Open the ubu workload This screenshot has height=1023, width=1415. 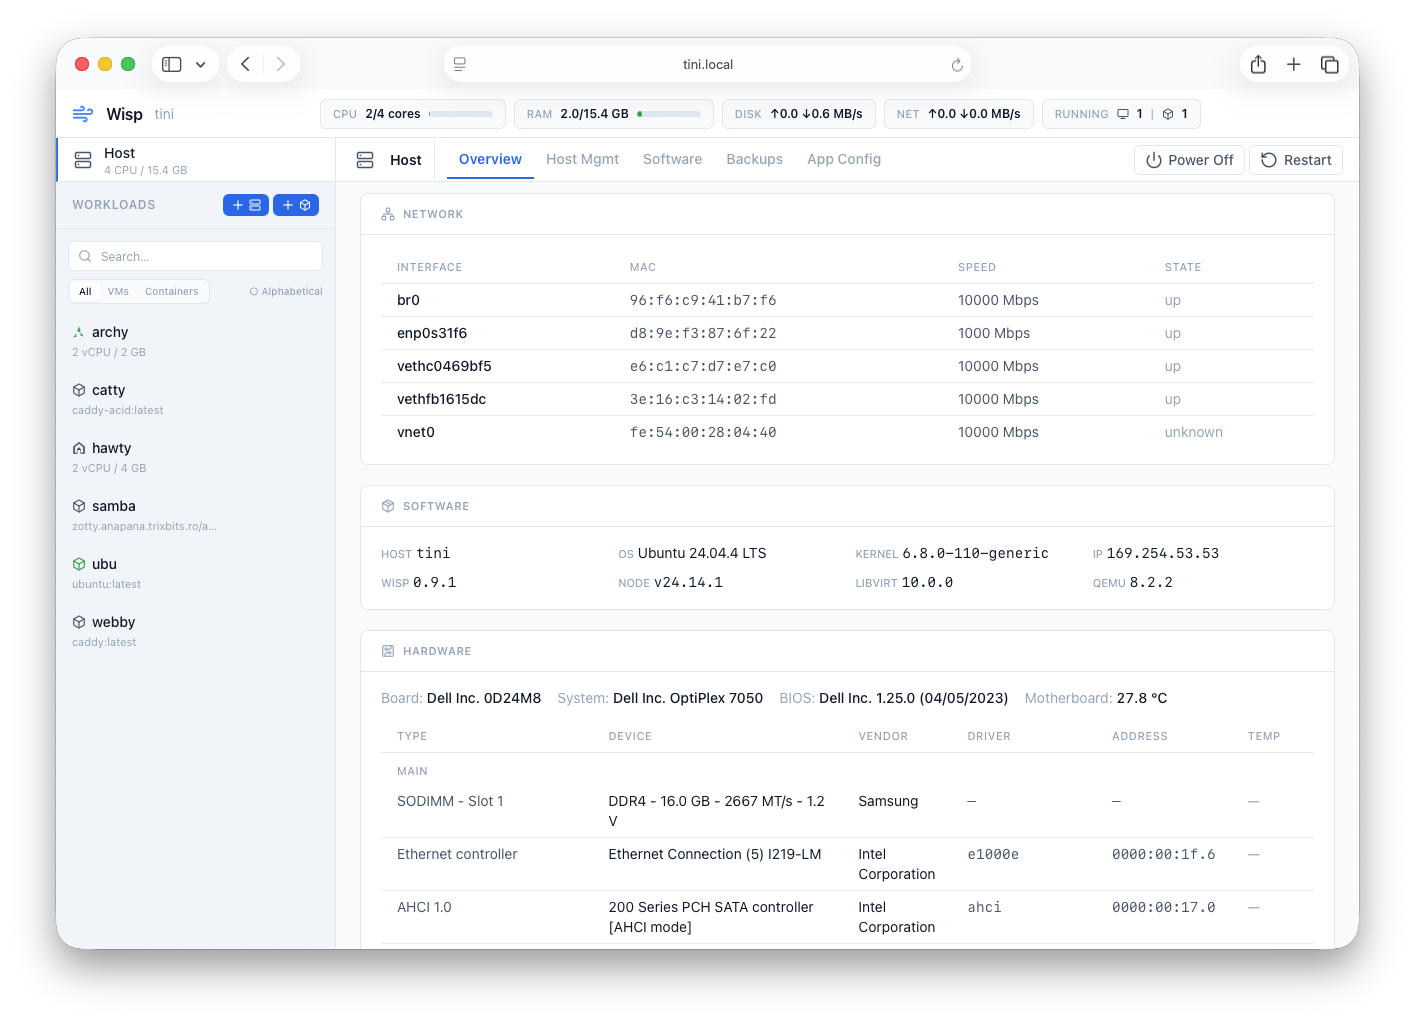tap(196, 573)
